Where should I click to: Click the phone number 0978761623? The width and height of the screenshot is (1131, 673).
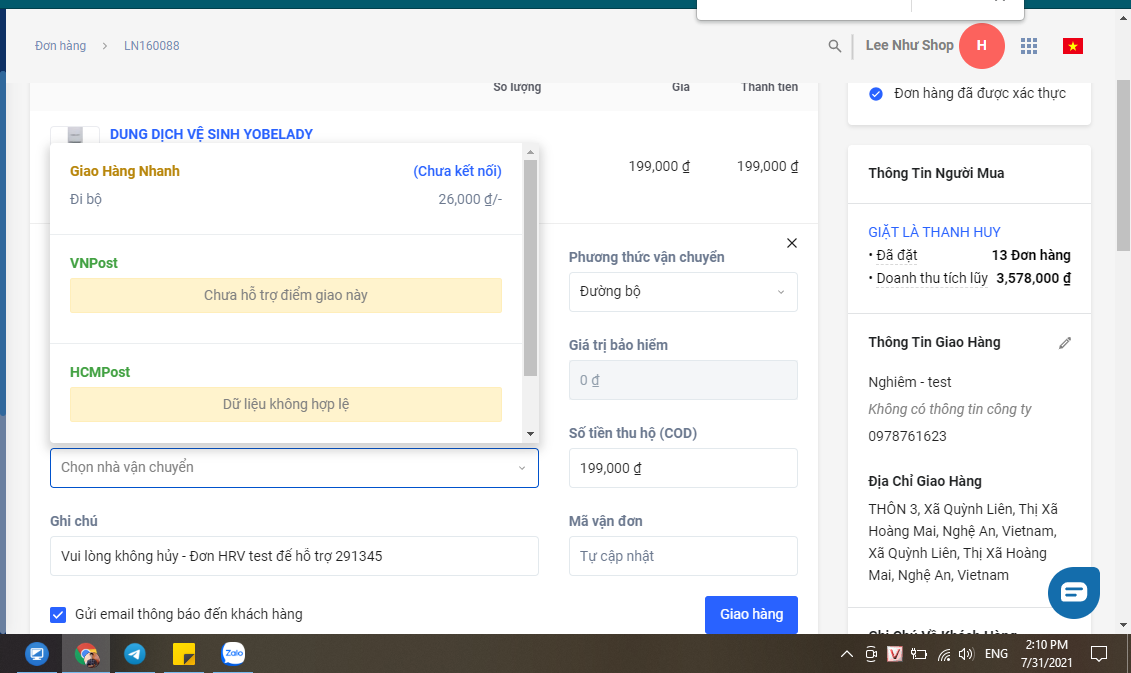907,436
